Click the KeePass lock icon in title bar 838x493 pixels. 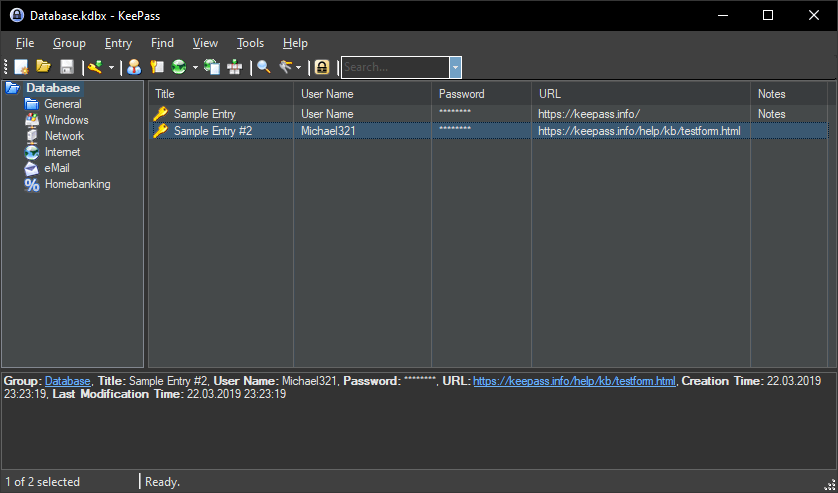click(x=17, y=15)
